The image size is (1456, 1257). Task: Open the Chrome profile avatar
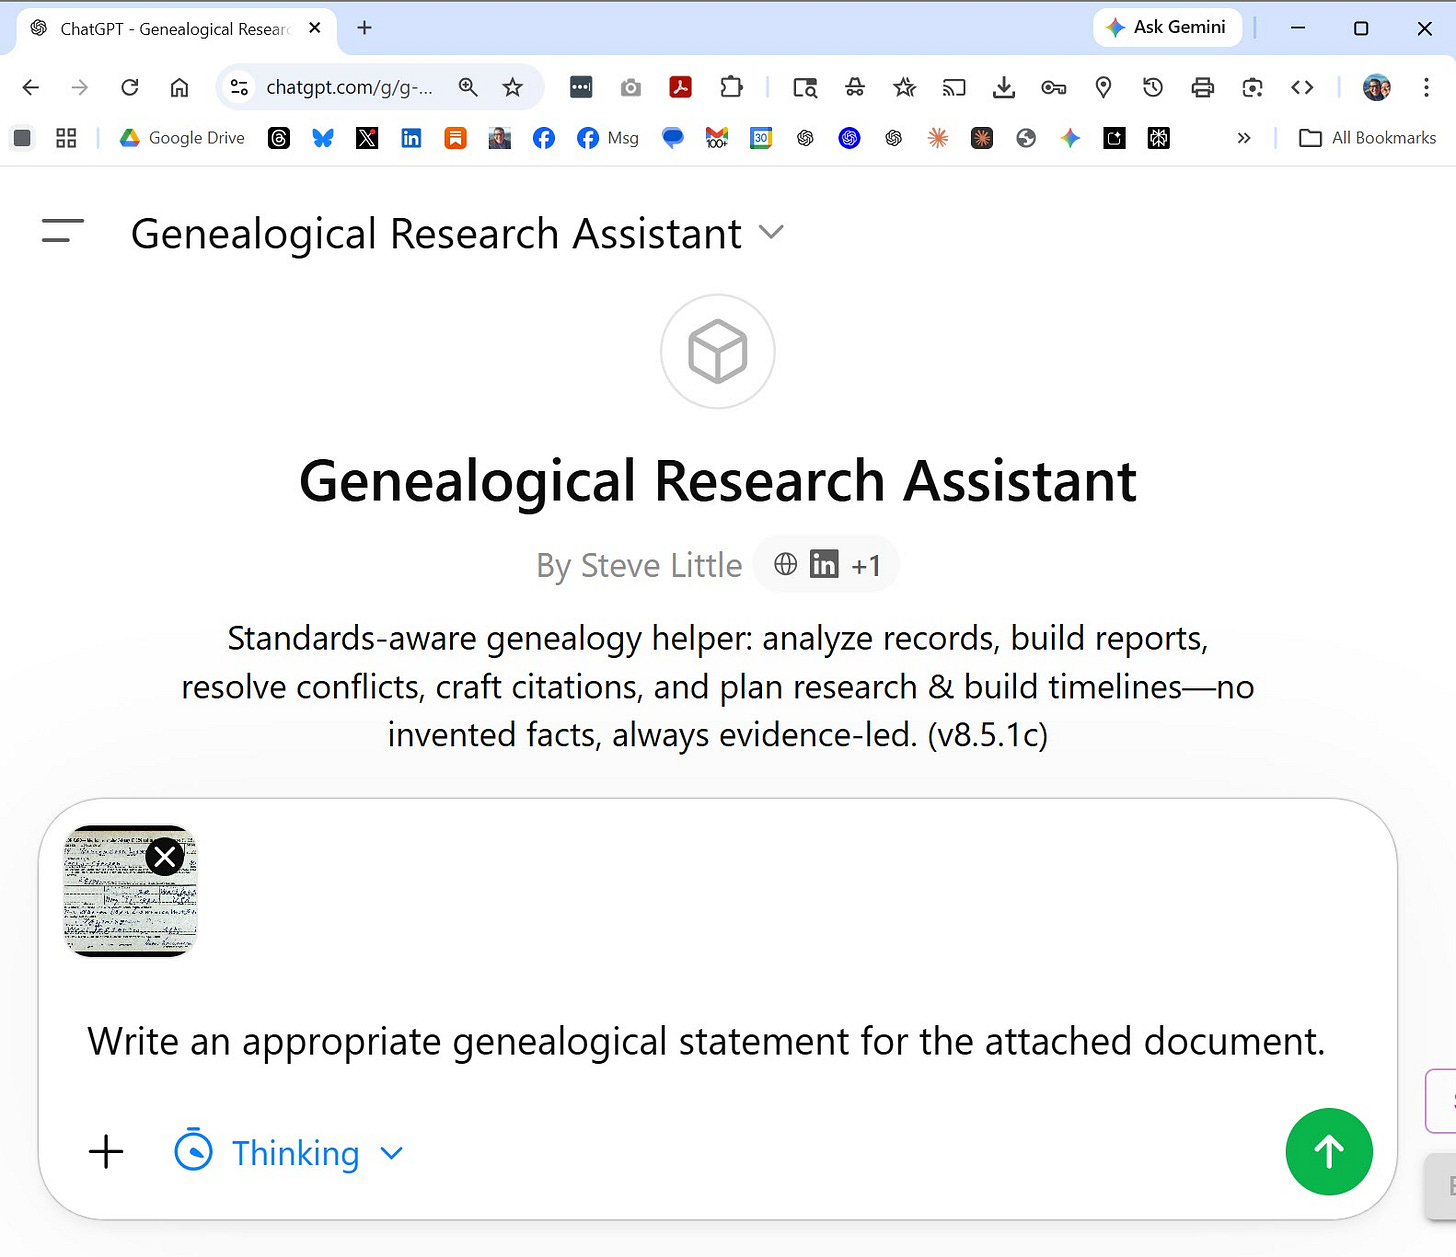(x=1377, y=87)
